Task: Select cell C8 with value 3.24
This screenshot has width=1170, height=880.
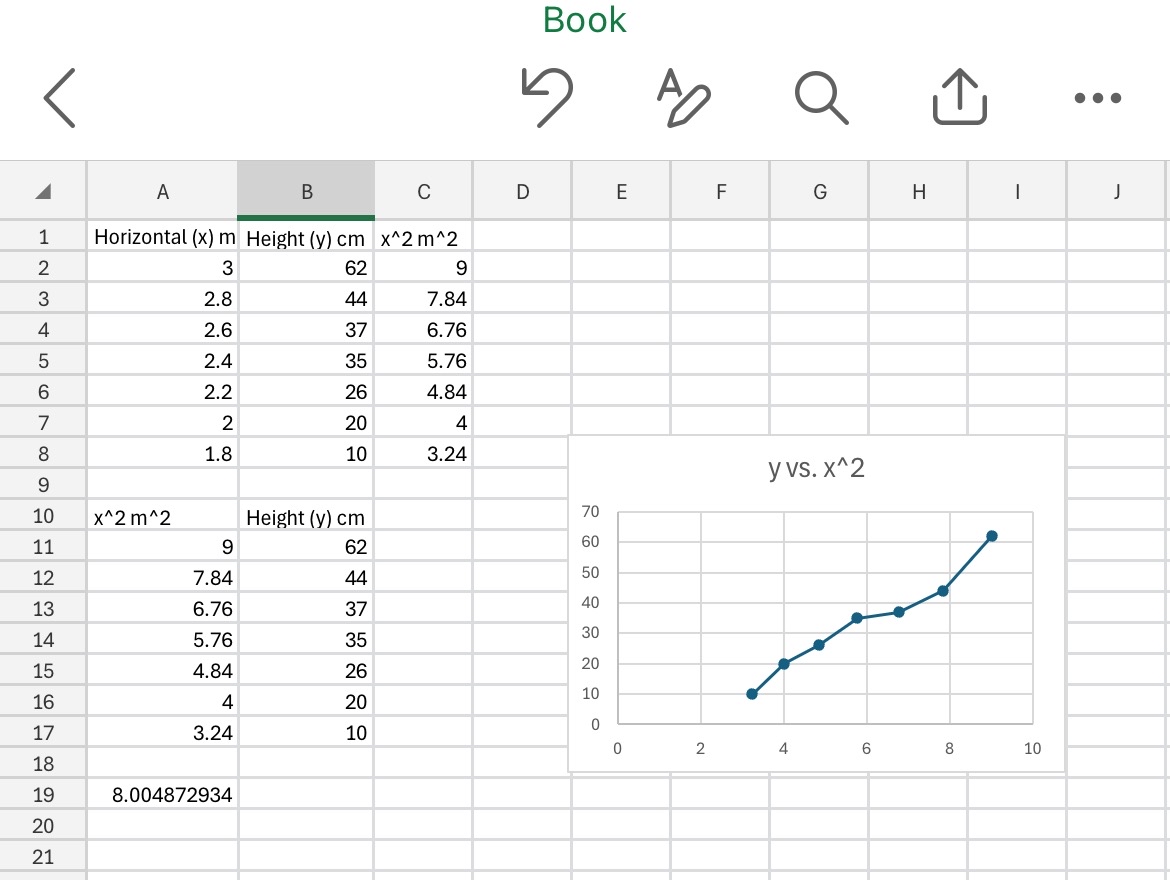Action: [424, 454]
